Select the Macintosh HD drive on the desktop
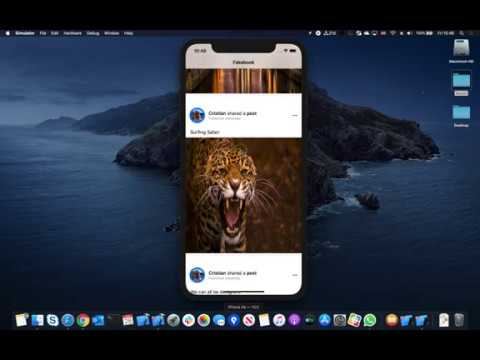This screenshot has width=480, height=360. coord(461,51)
